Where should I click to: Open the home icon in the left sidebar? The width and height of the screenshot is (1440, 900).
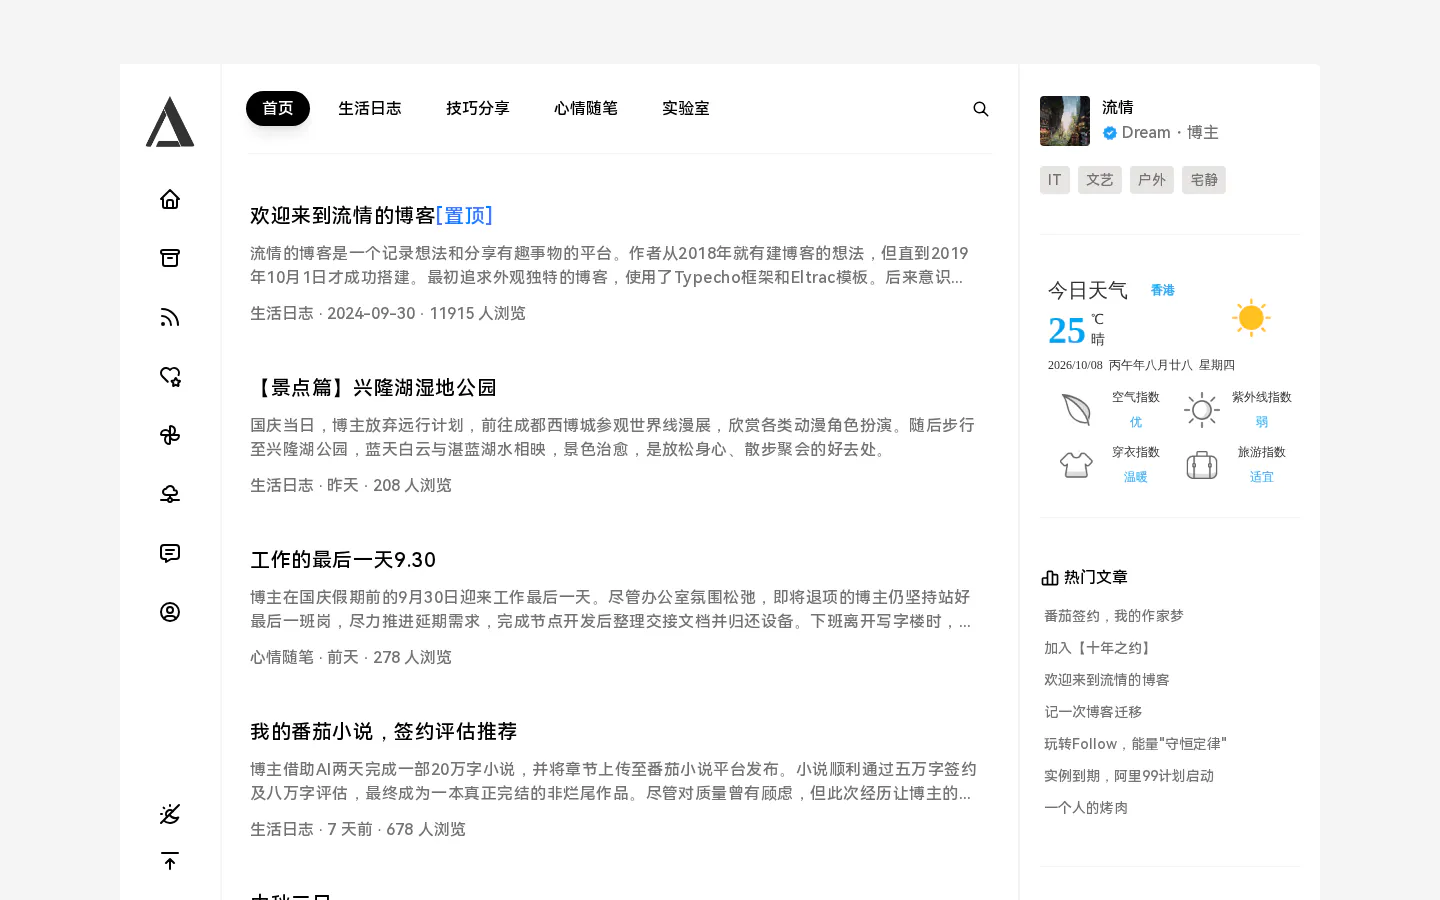pyautogui.click(x=170, y=199)
